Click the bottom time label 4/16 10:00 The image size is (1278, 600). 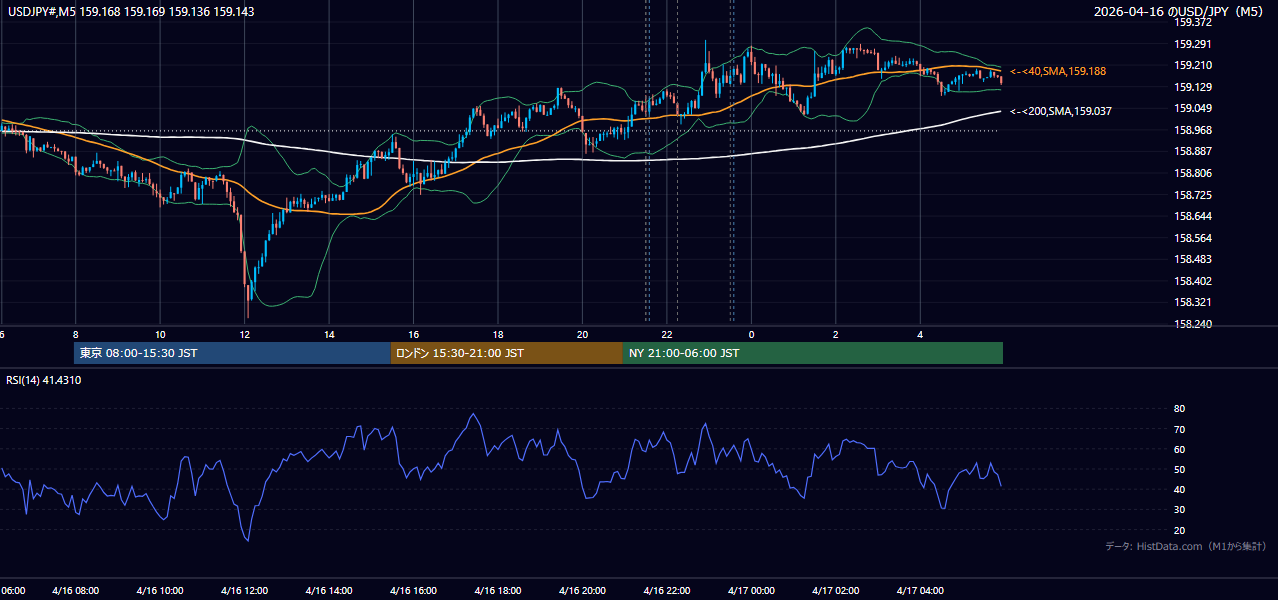(x=160, y=591)
